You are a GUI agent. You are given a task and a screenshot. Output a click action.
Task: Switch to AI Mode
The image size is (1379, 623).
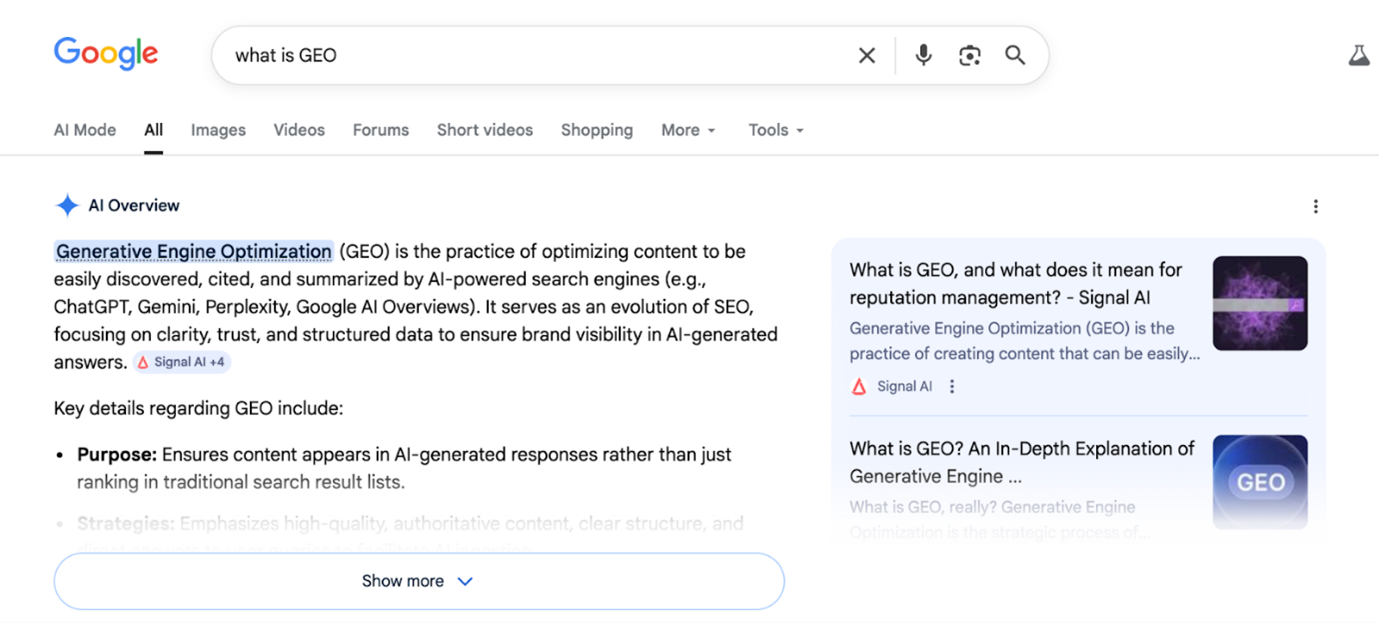tap(84, 130)
